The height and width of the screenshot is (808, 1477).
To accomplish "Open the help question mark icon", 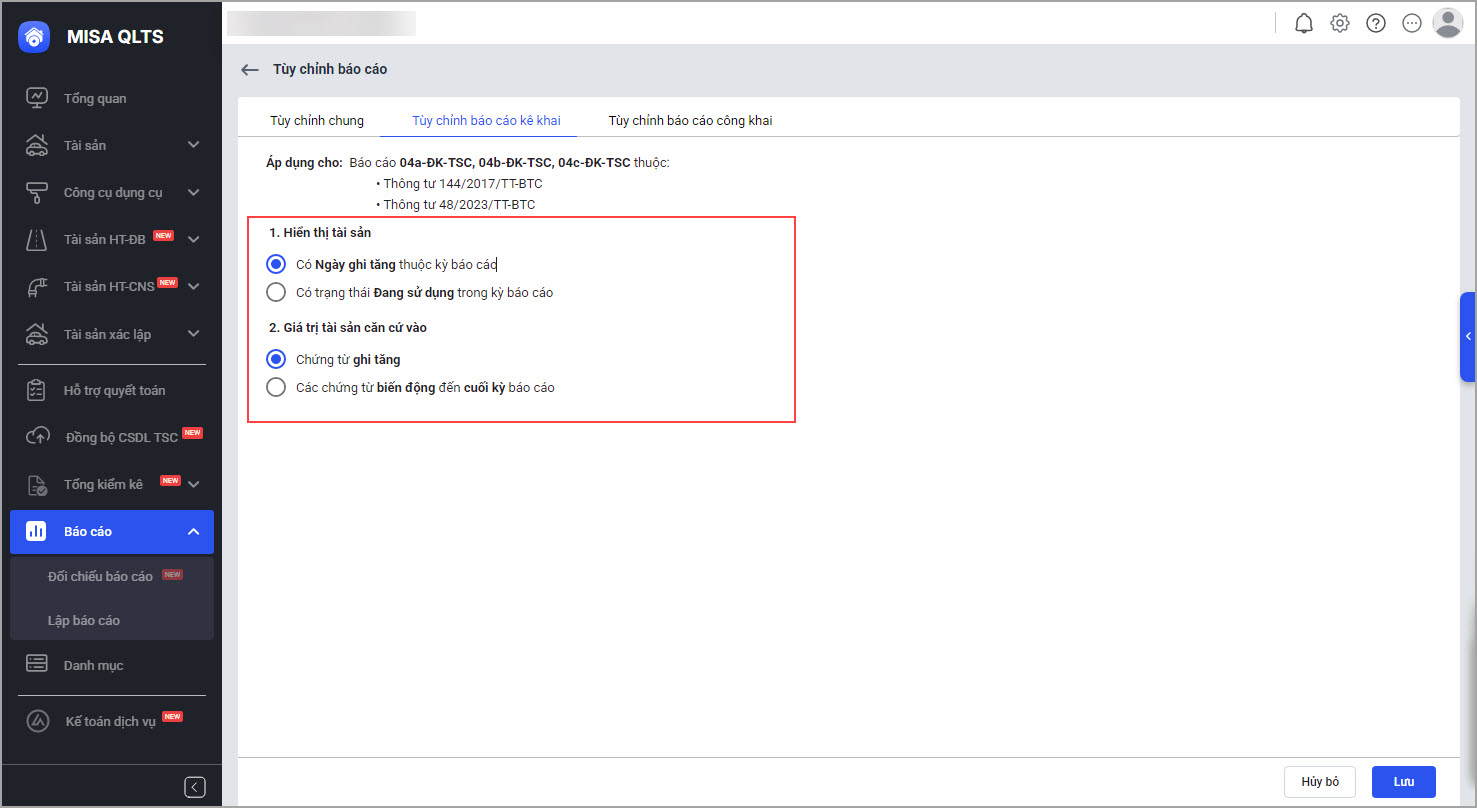I will pos(1376,23).
